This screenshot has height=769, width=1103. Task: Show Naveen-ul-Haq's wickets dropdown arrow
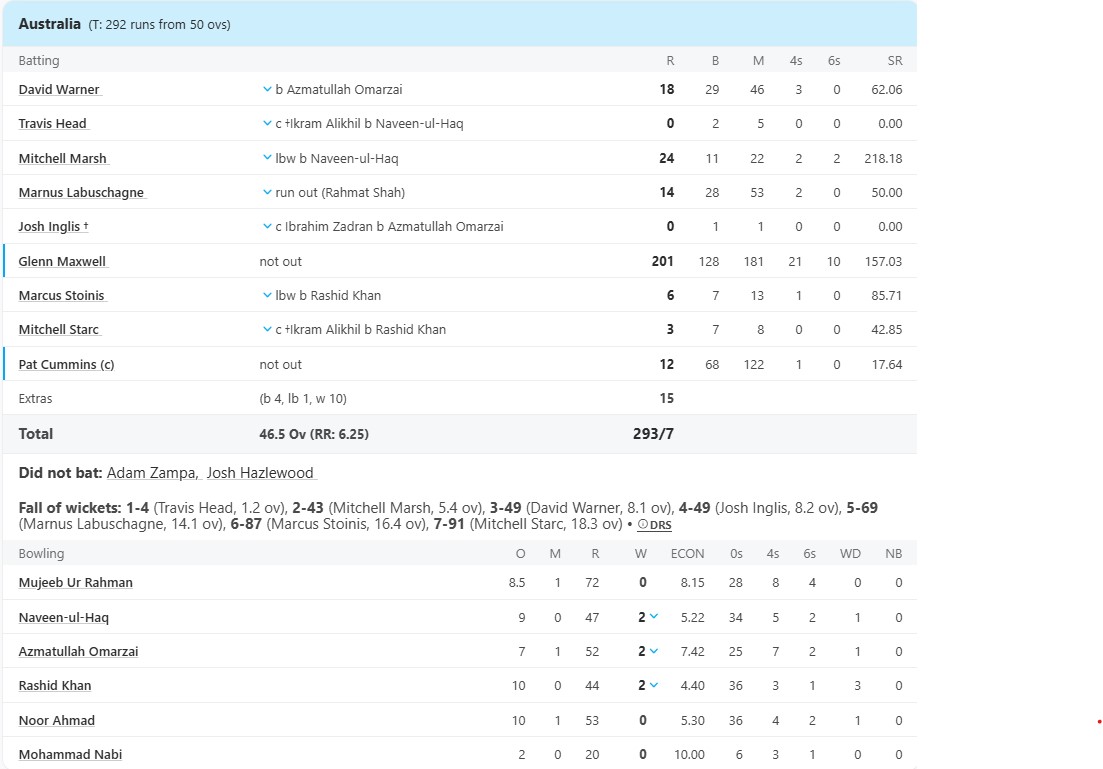(x=653, y=617)
